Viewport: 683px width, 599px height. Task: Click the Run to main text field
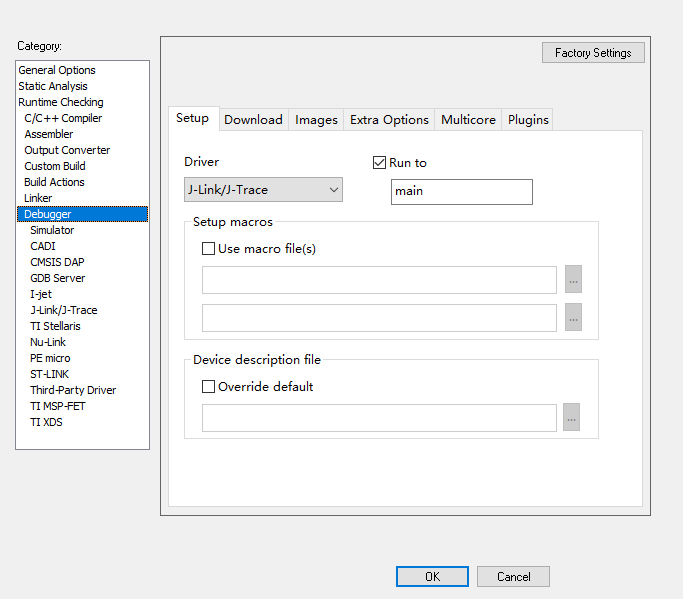point(461,192)
